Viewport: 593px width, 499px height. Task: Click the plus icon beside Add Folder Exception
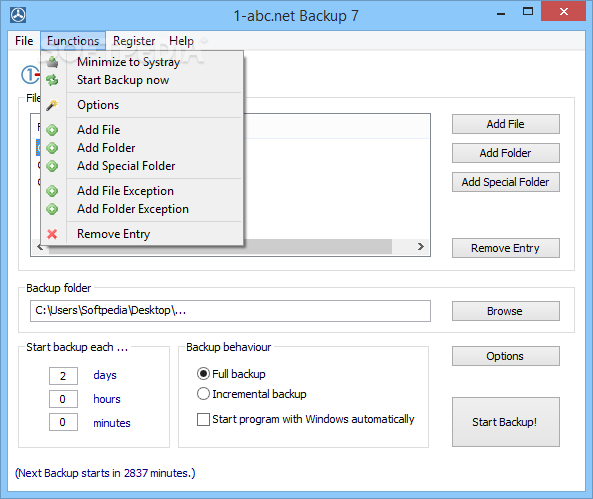(52, 209)
